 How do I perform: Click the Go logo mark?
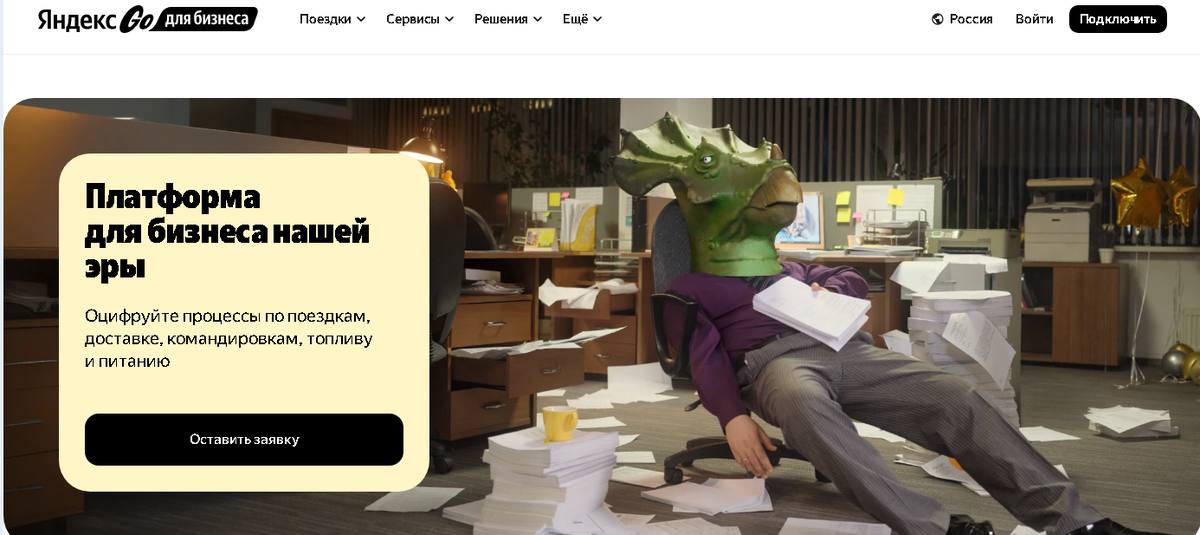pos(135,20)
